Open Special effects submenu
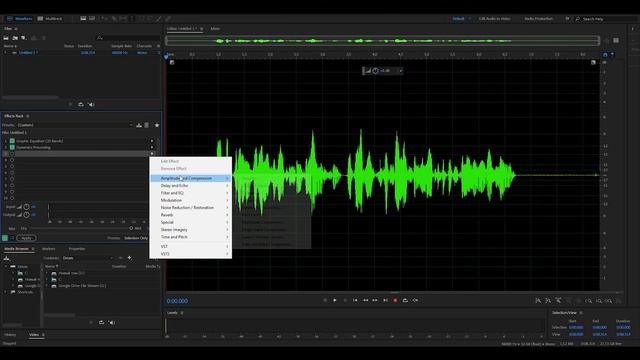 (x=191, y=222)
